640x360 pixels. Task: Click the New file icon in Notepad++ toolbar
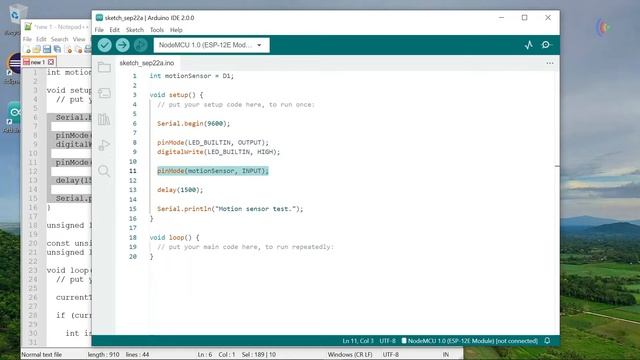pos(27,49)
